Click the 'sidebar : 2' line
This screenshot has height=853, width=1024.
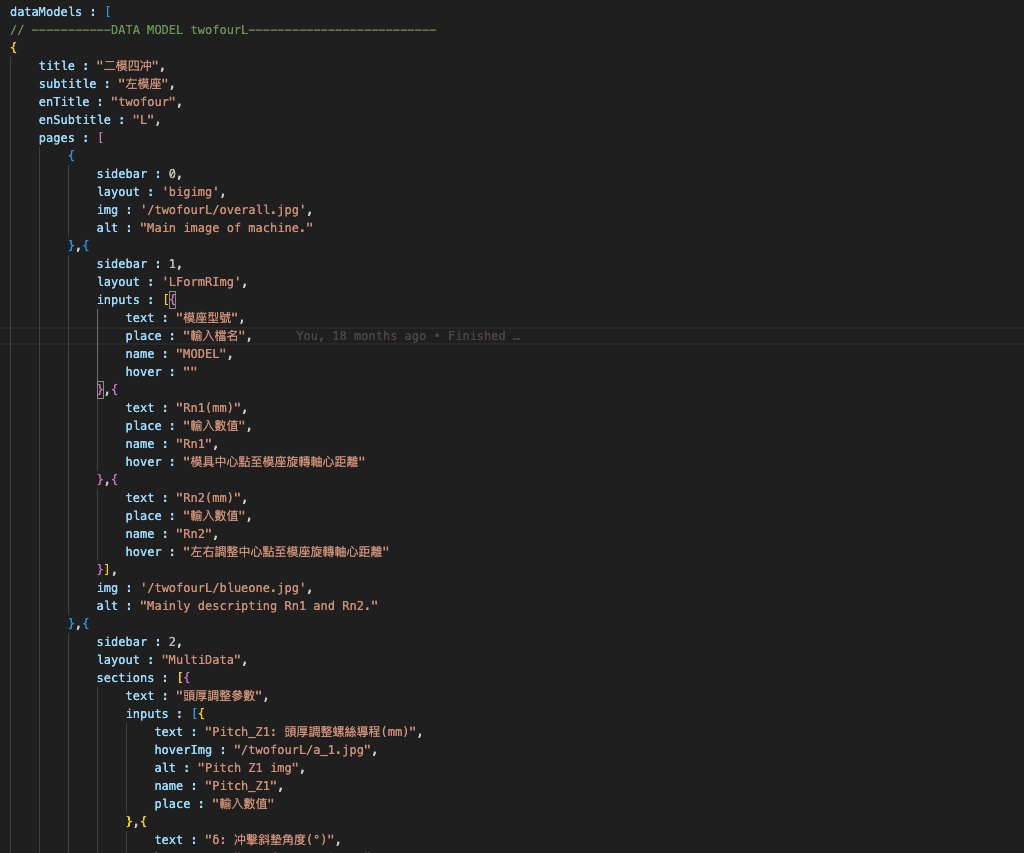click(139, 642)
